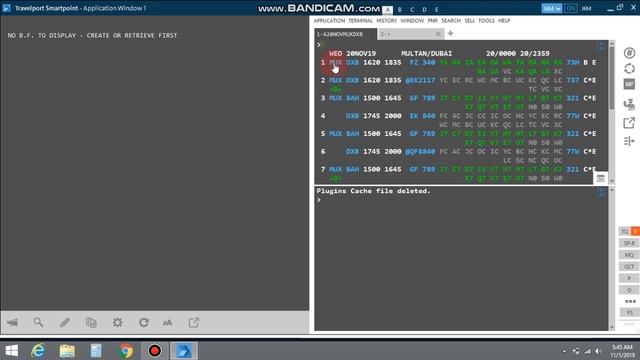Open the HISTORY menu
The width and height of the screenshot is (640, 360).
pyautogui.click(x=387, y=21)
